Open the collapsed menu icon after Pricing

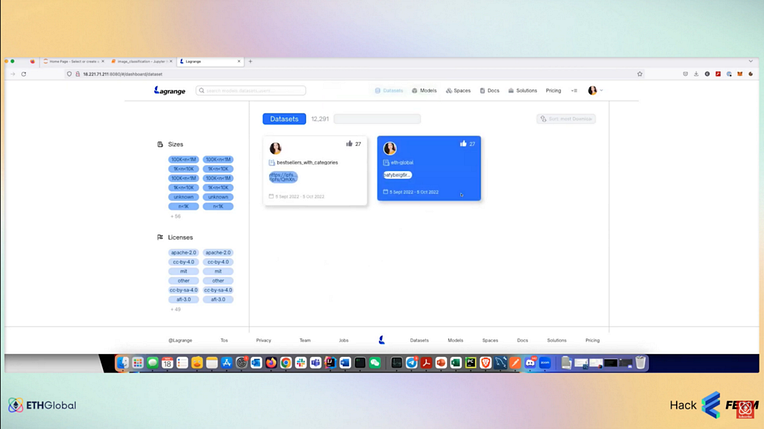(x=574, y=91)
